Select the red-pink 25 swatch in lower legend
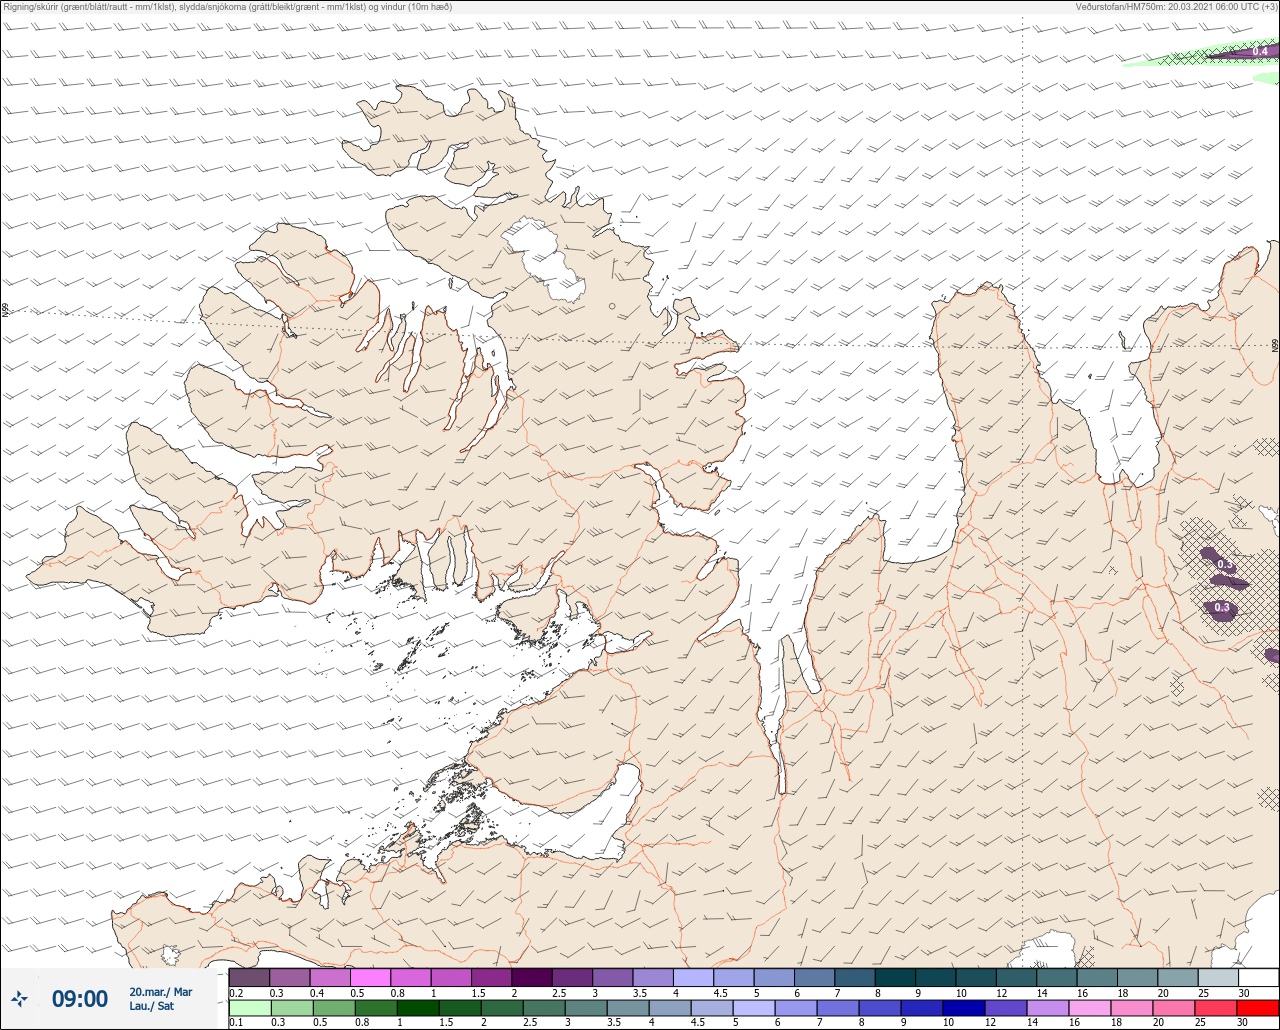Viewport: 1280px width, 1030px height. click(1215, 1007)
